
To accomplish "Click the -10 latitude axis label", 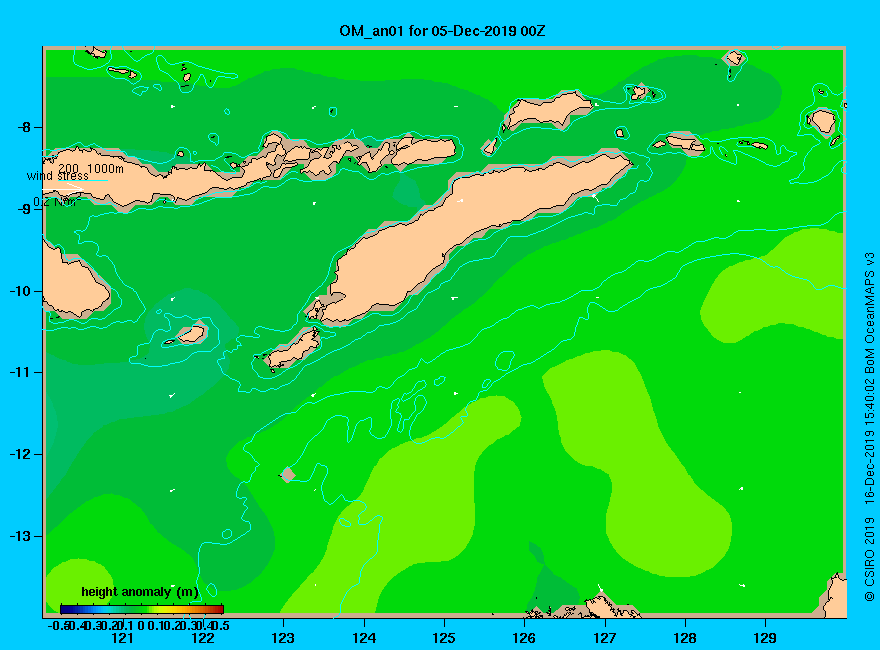I will pyautogui.click(x=20, y=291).
